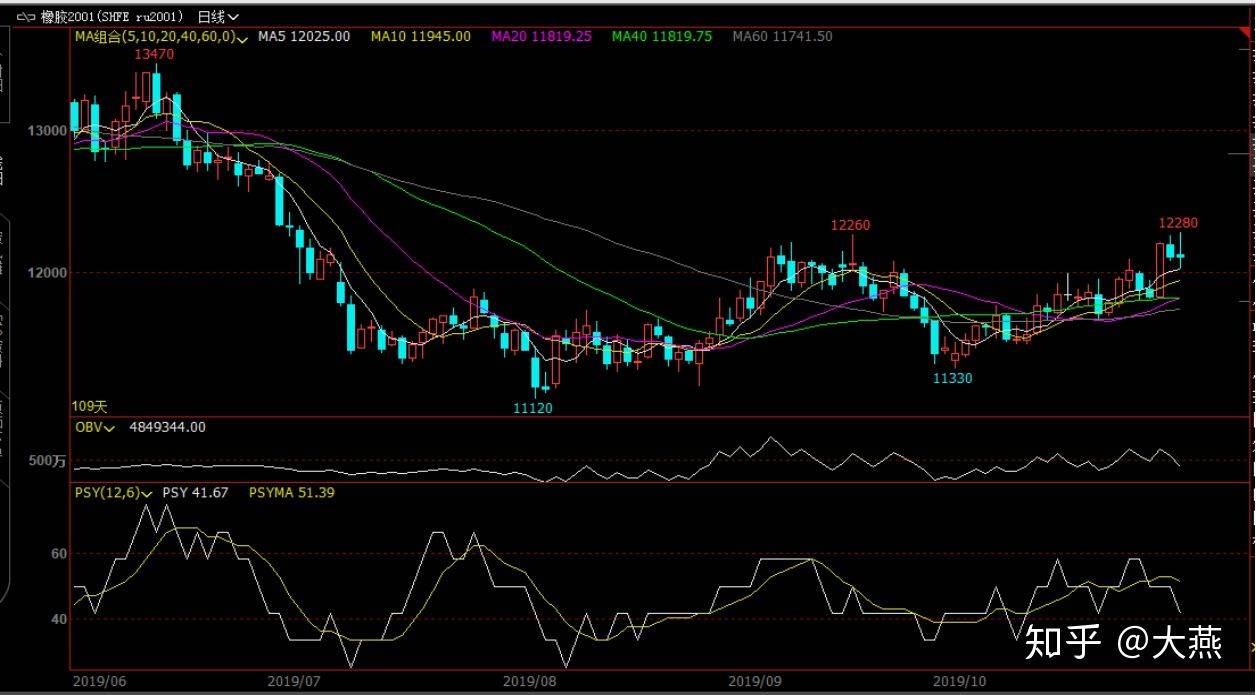Click the MA60 11741.50 gray label
Screen dimensions: 1256x695
[x=782, y=37]
